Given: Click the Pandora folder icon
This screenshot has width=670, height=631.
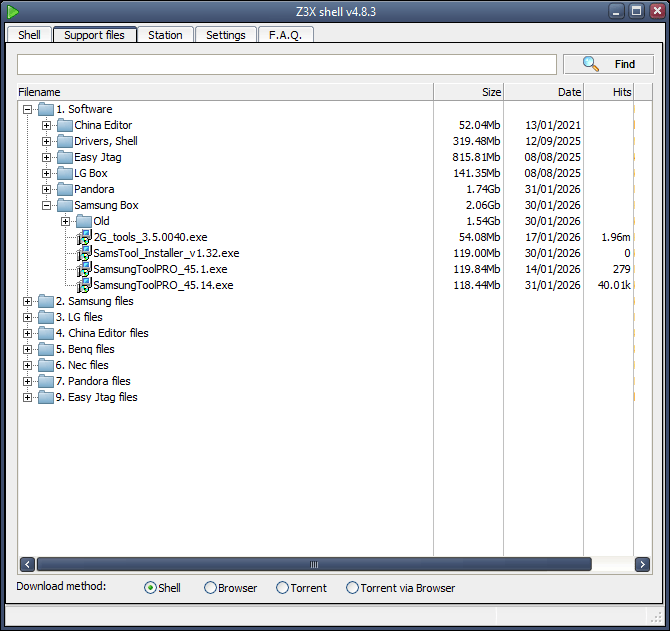Looking at the screenshot, I should tap(65, 189).
